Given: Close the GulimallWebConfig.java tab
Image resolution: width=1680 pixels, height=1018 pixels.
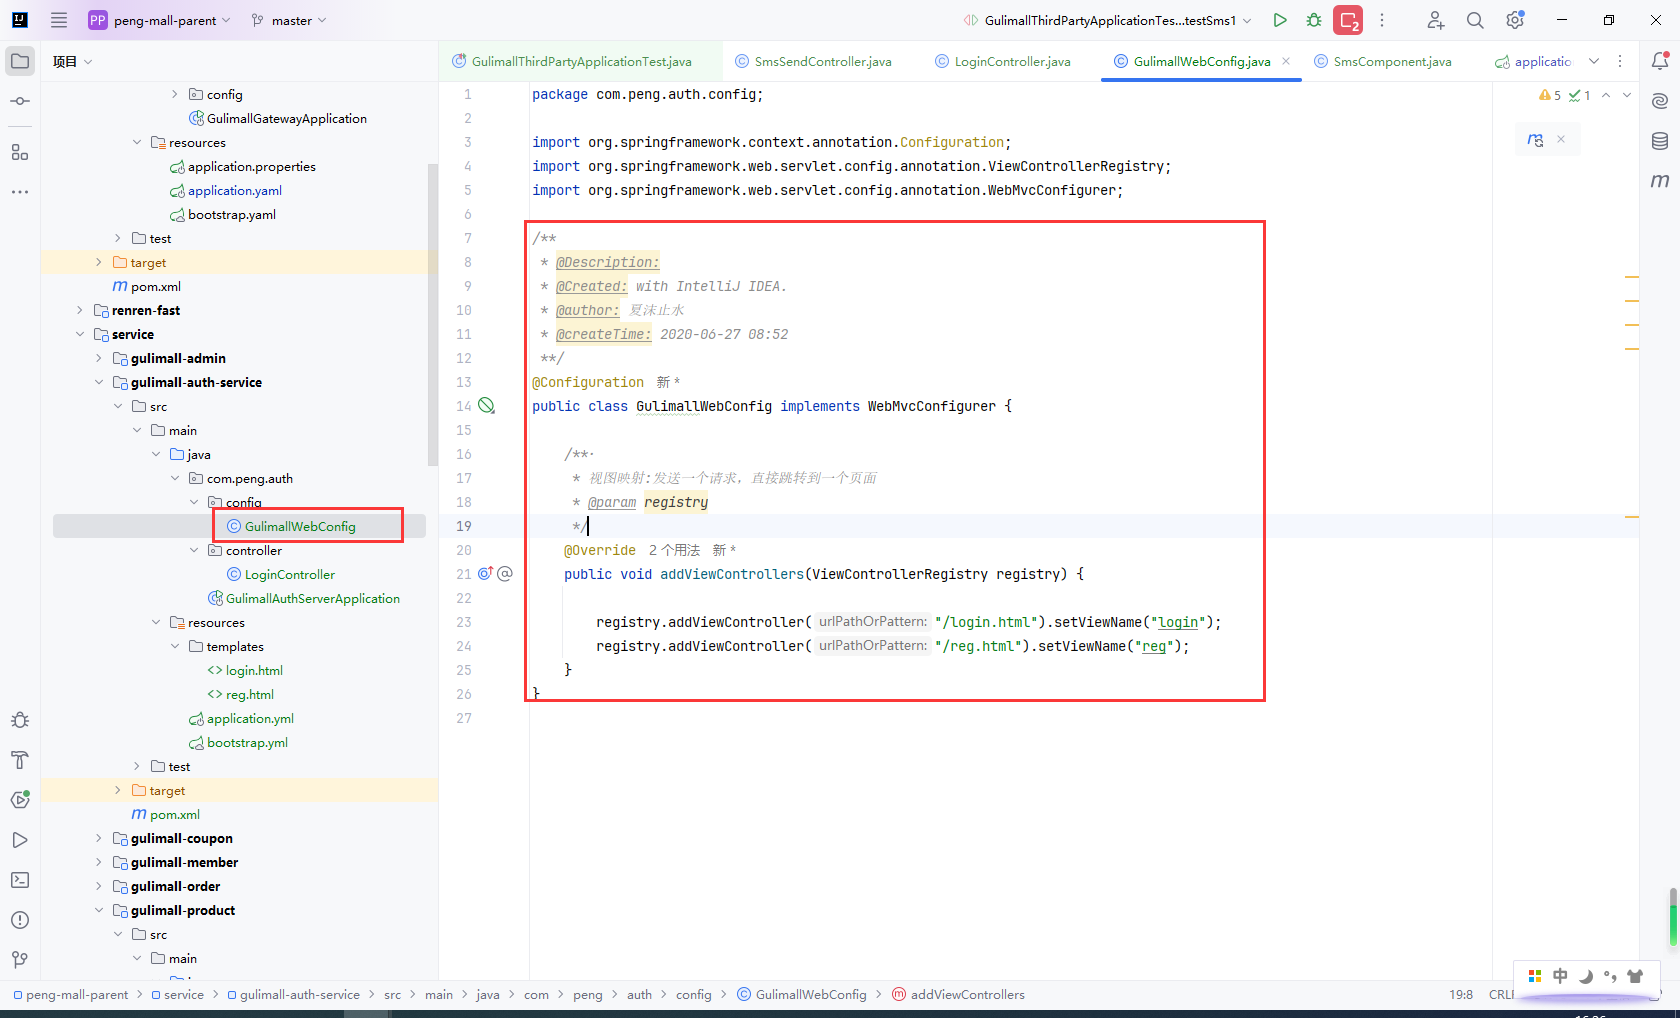Looking at the screenshot, I should (1286, 61).
